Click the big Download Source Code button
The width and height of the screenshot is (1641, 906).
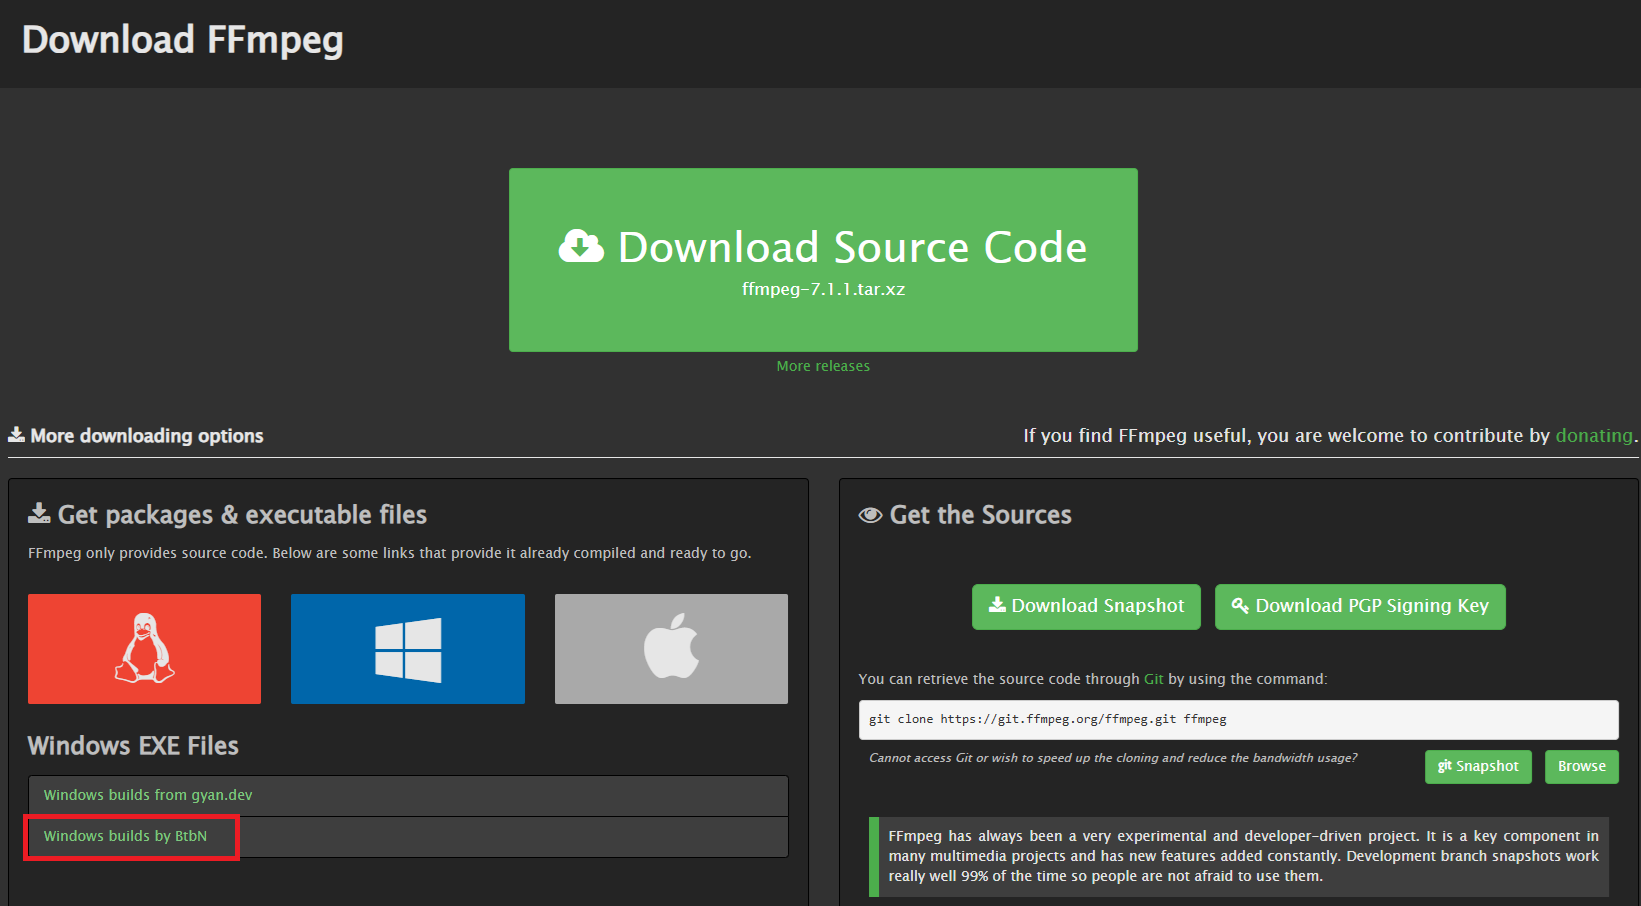tap(823, 260)
